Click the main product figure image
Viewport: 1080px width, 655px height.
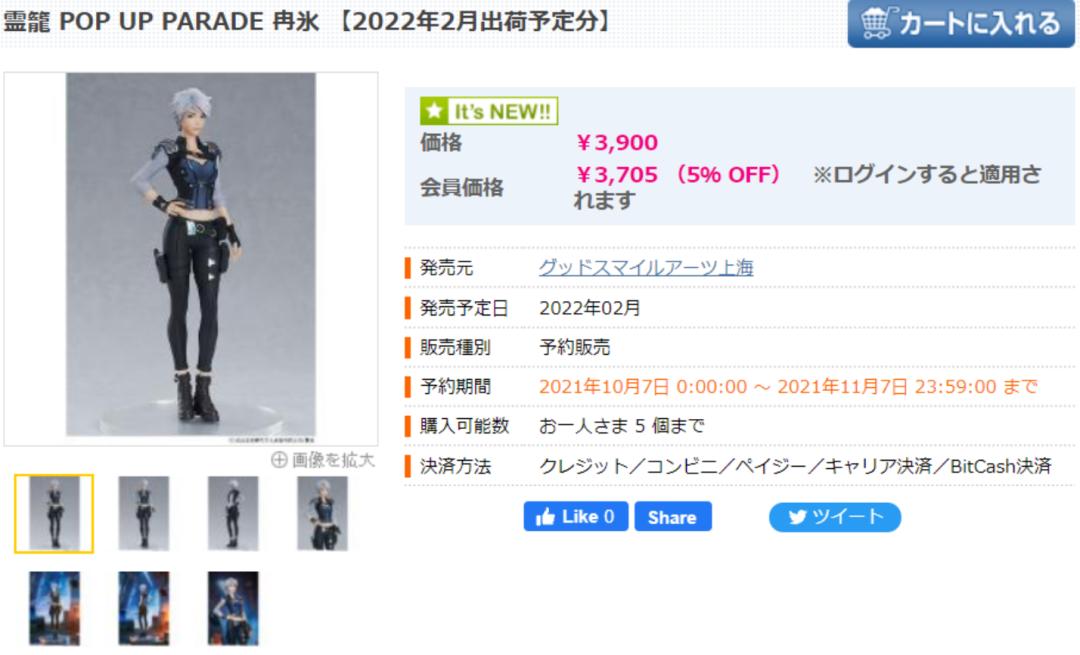(191, 255)
